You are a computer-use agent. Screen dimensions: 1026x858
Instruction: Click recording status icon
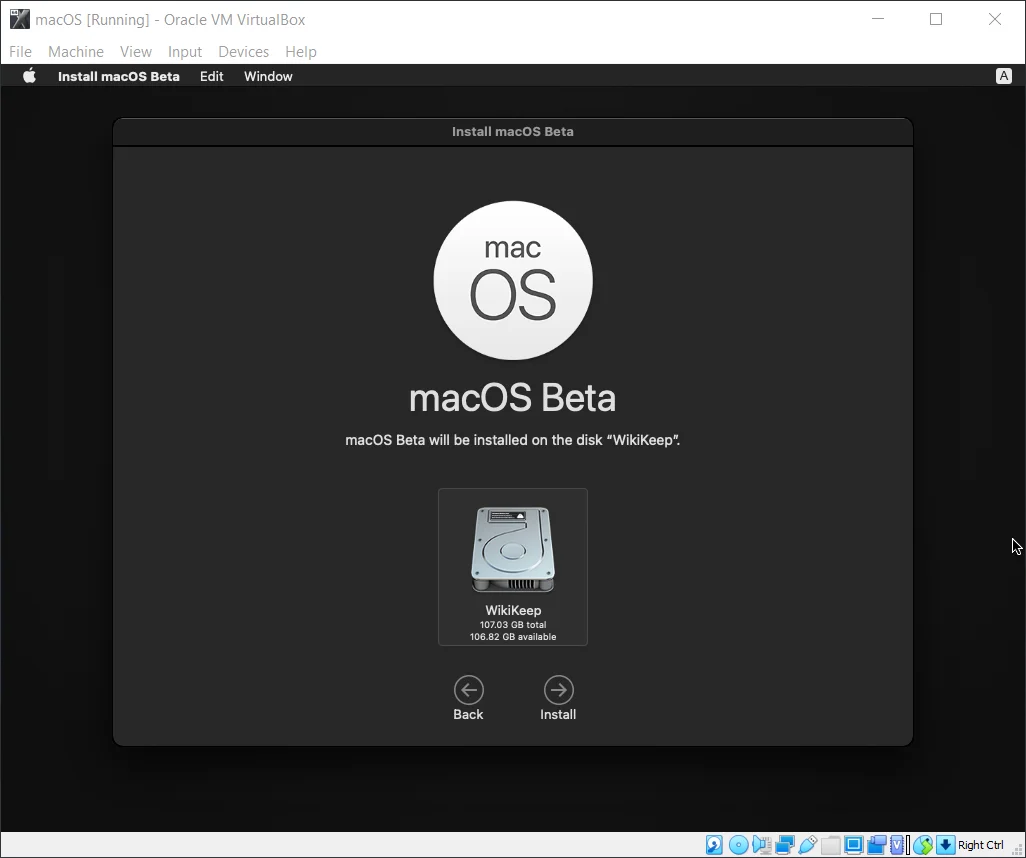coord(877,845)
